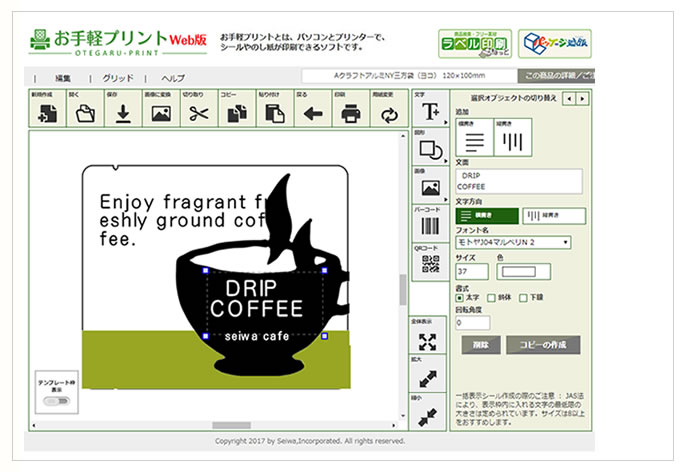The height and width of the screenshot is (472, 690).
Task: Open the フォント名 font dropdown
Action: (x=514, y=242)
